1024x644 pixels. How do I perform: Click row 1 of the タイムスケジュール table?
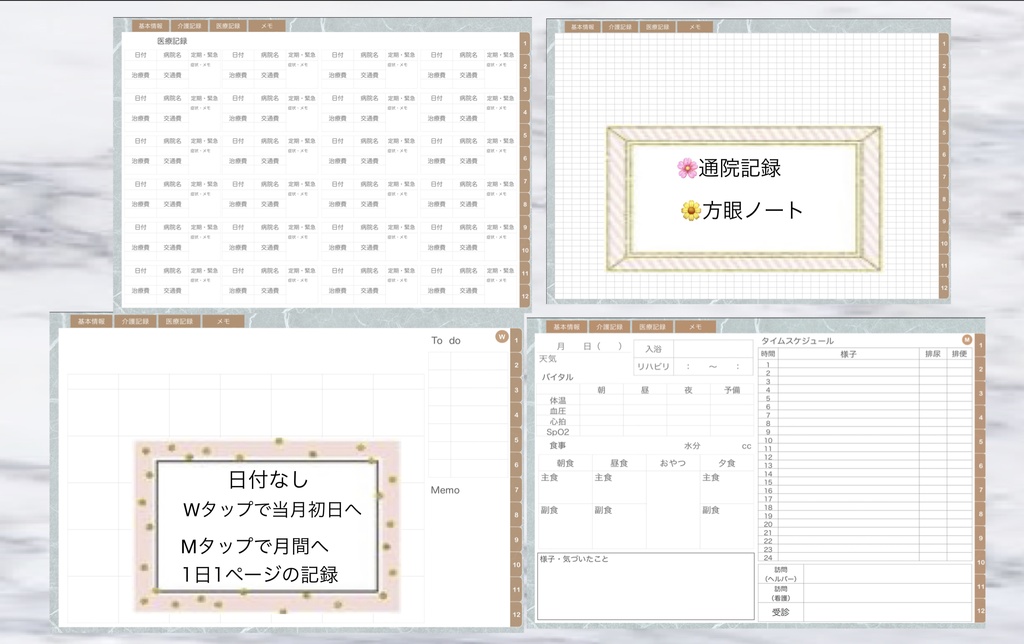click(848, 364)
